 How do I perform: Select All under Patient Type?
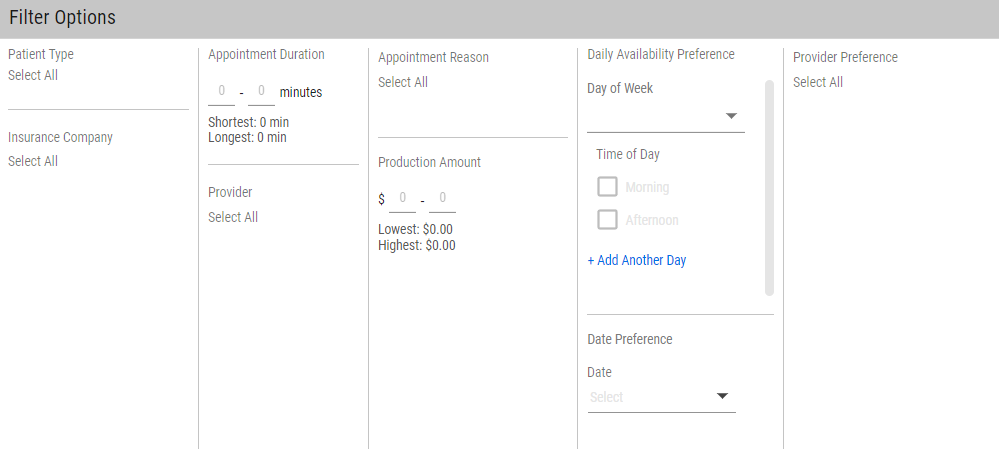[33, 75]
